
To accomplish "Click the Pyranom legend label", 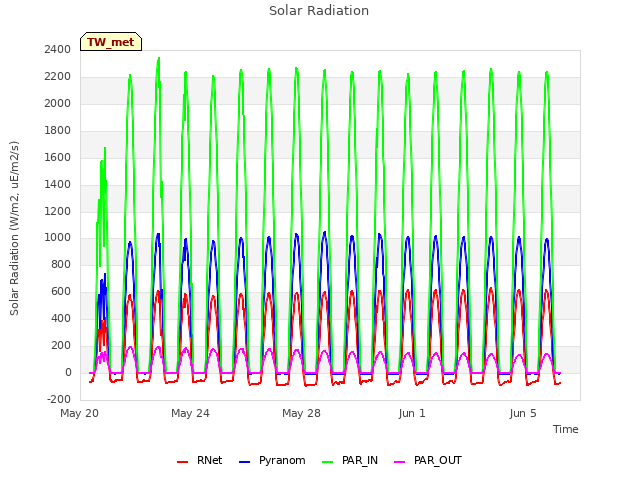I will [282, 460].
